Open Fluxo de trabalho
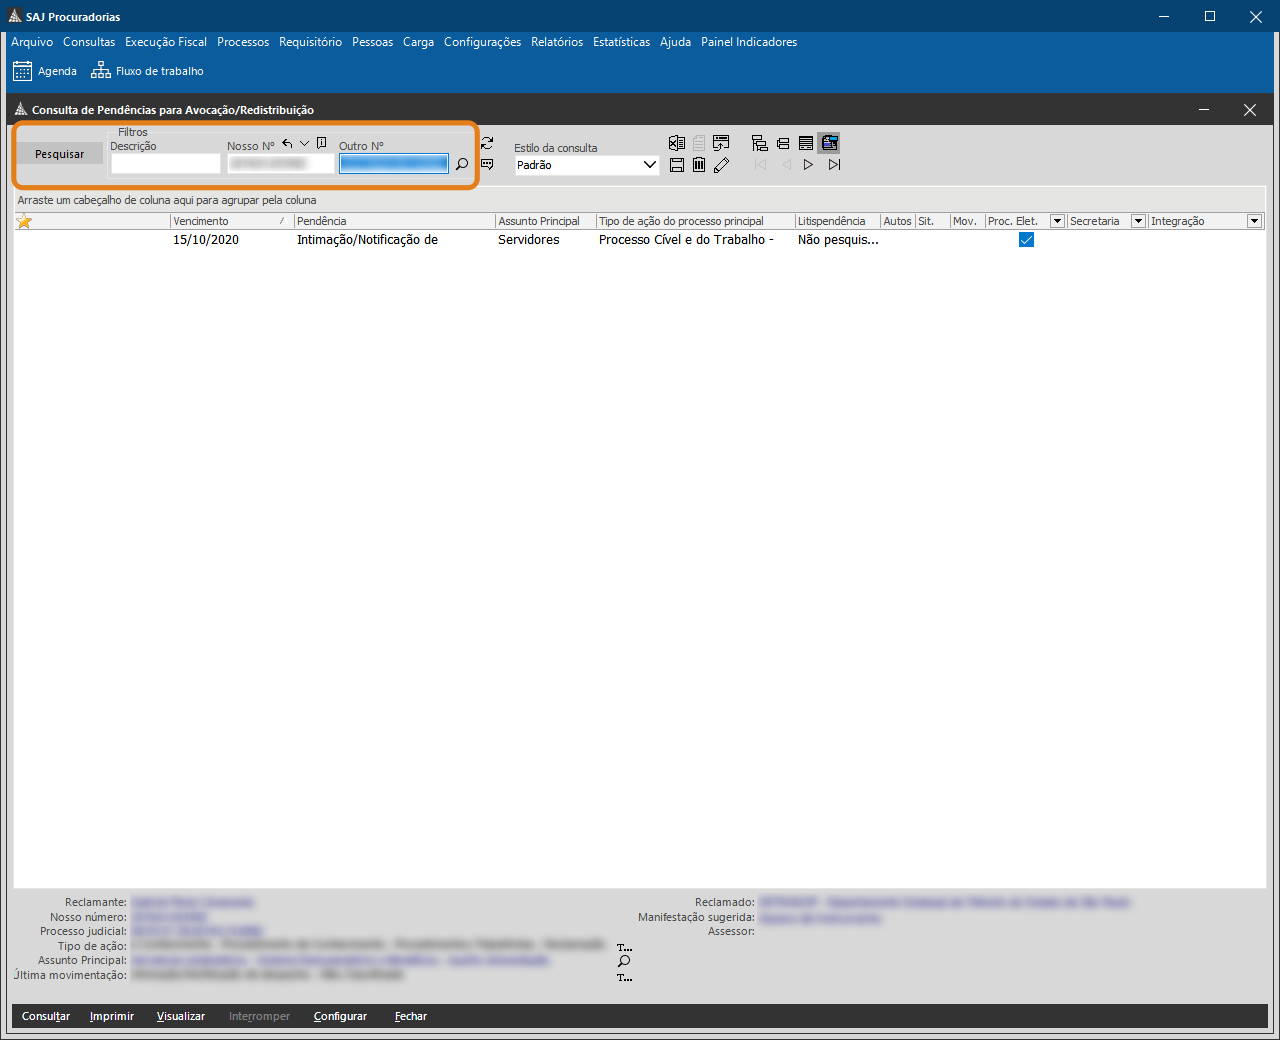The image size is (1280, 1040). pyautogui.click(x=147, y=71)
